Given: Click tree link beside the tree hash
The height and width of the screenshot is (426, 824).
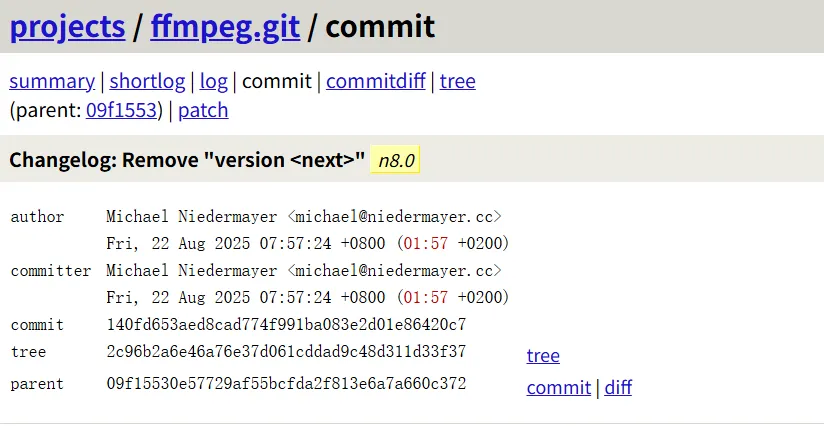Looking at the screenshot, I should (543, 355).
